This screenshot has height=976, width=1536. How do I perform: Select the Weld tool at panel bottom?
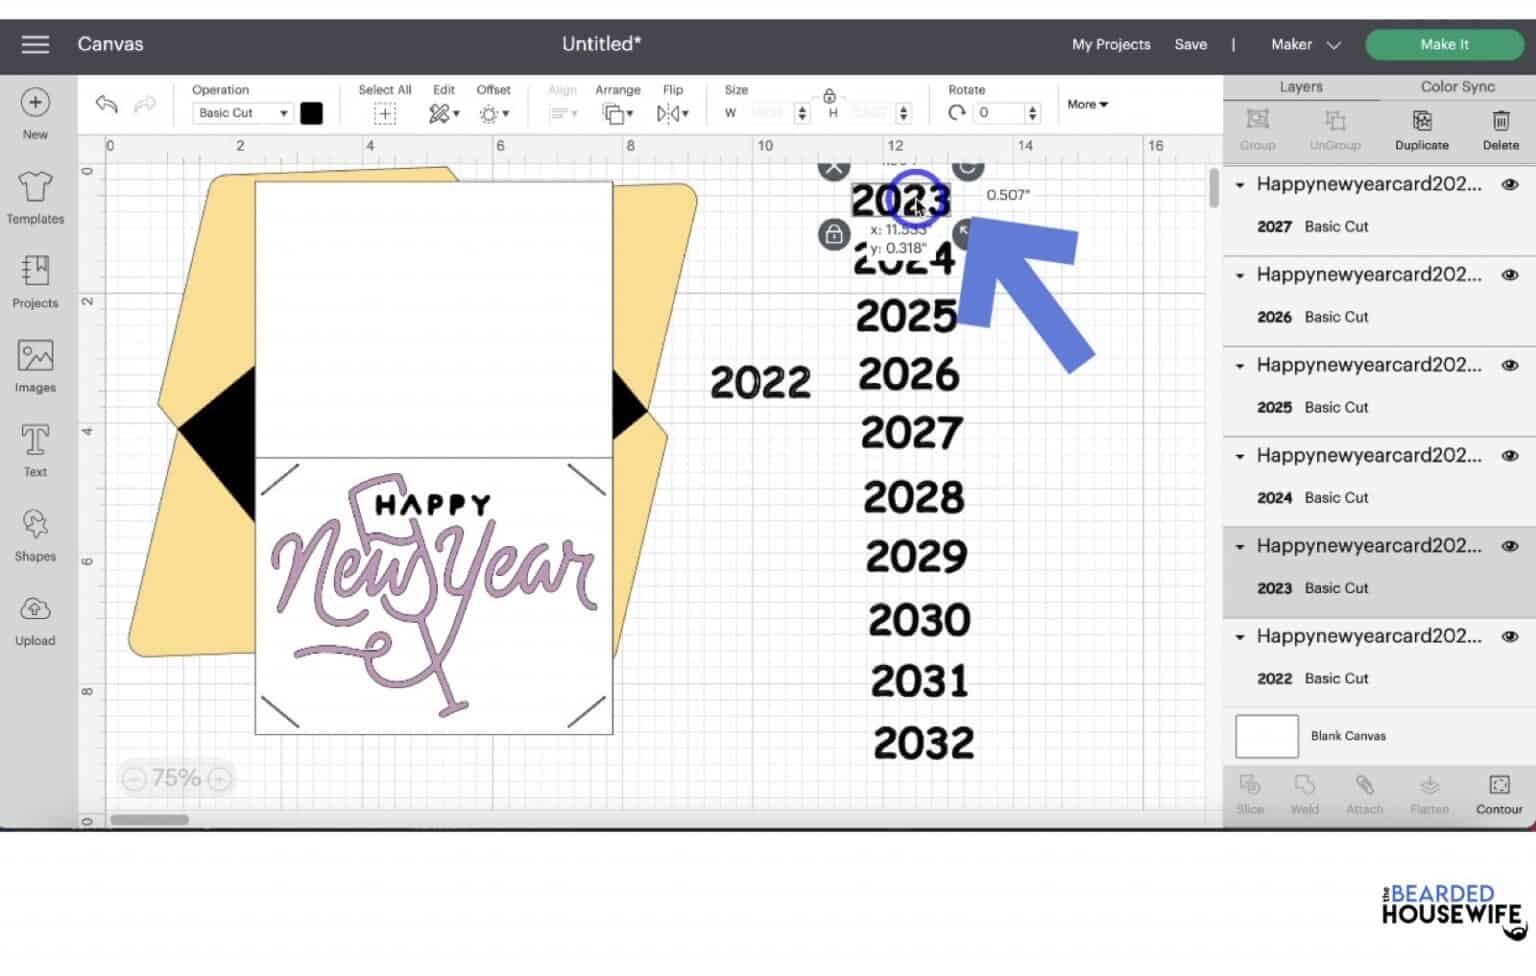click(1304, 793)
